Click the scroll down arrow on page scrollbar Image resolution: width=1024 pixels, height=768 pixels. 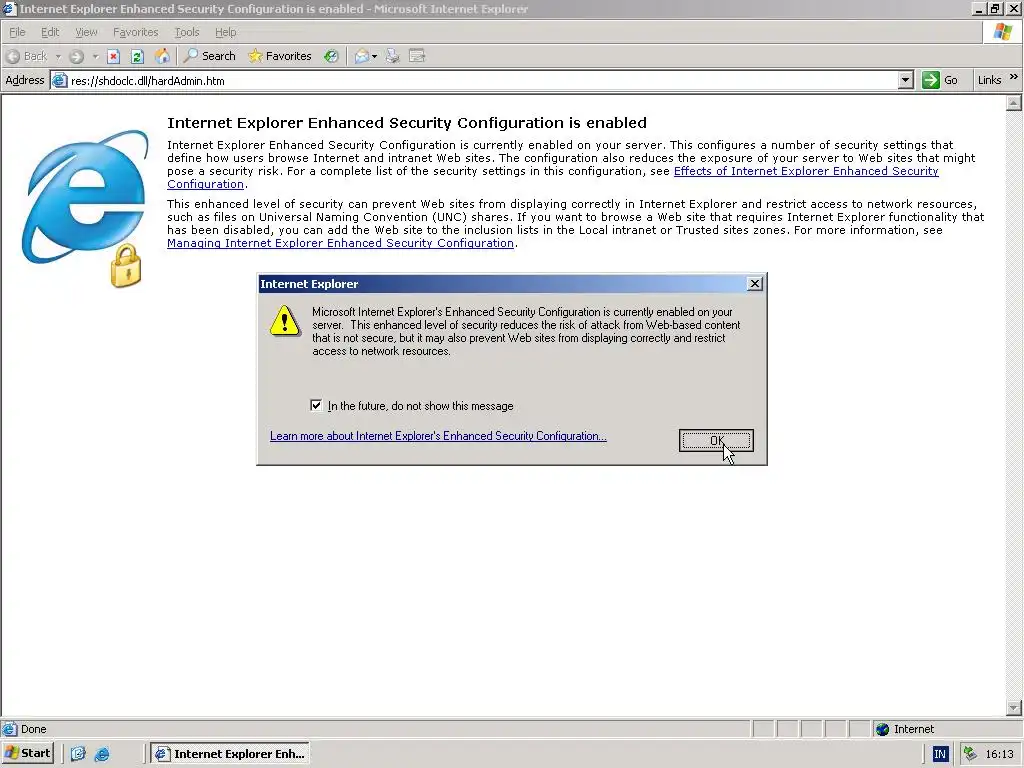point(1014,708)
